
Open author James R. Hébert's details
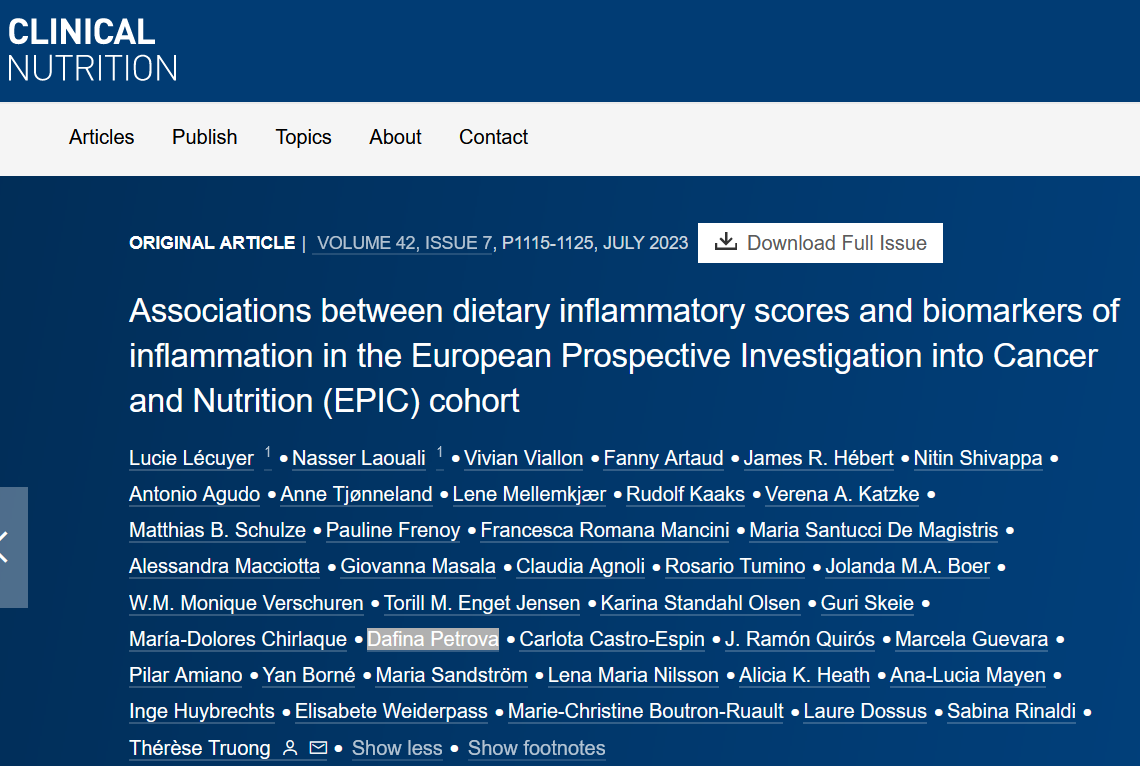818,458
